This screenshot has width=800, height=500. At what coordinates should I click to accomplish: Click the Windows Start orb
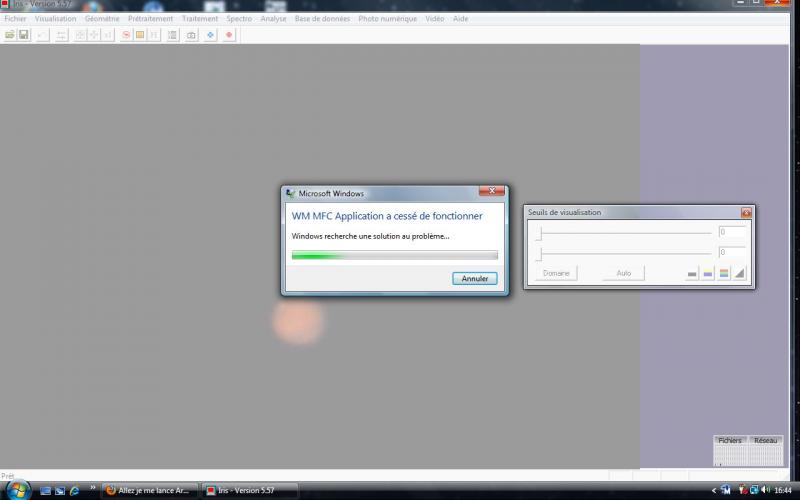[x=18, y=490]
